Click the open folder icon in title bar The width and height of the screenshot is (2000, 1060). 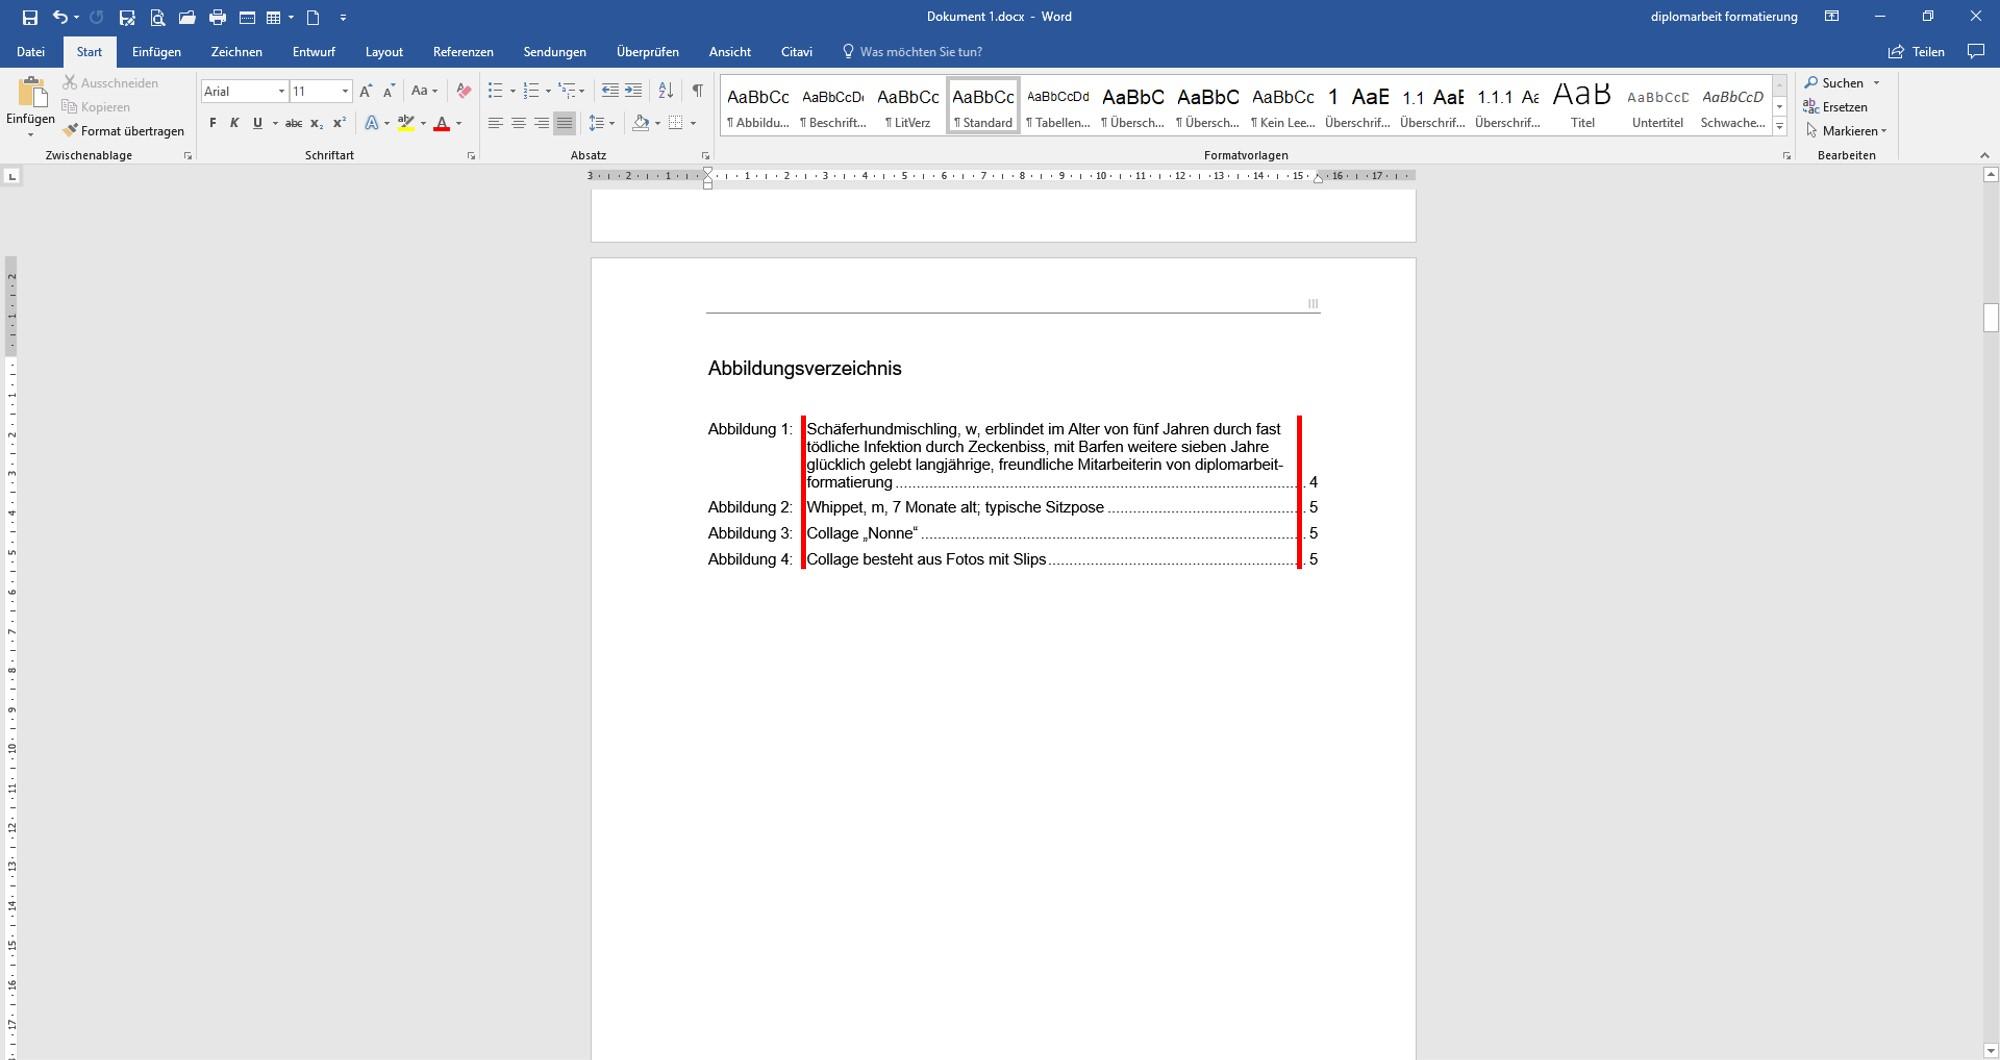(x=187, y=17)
